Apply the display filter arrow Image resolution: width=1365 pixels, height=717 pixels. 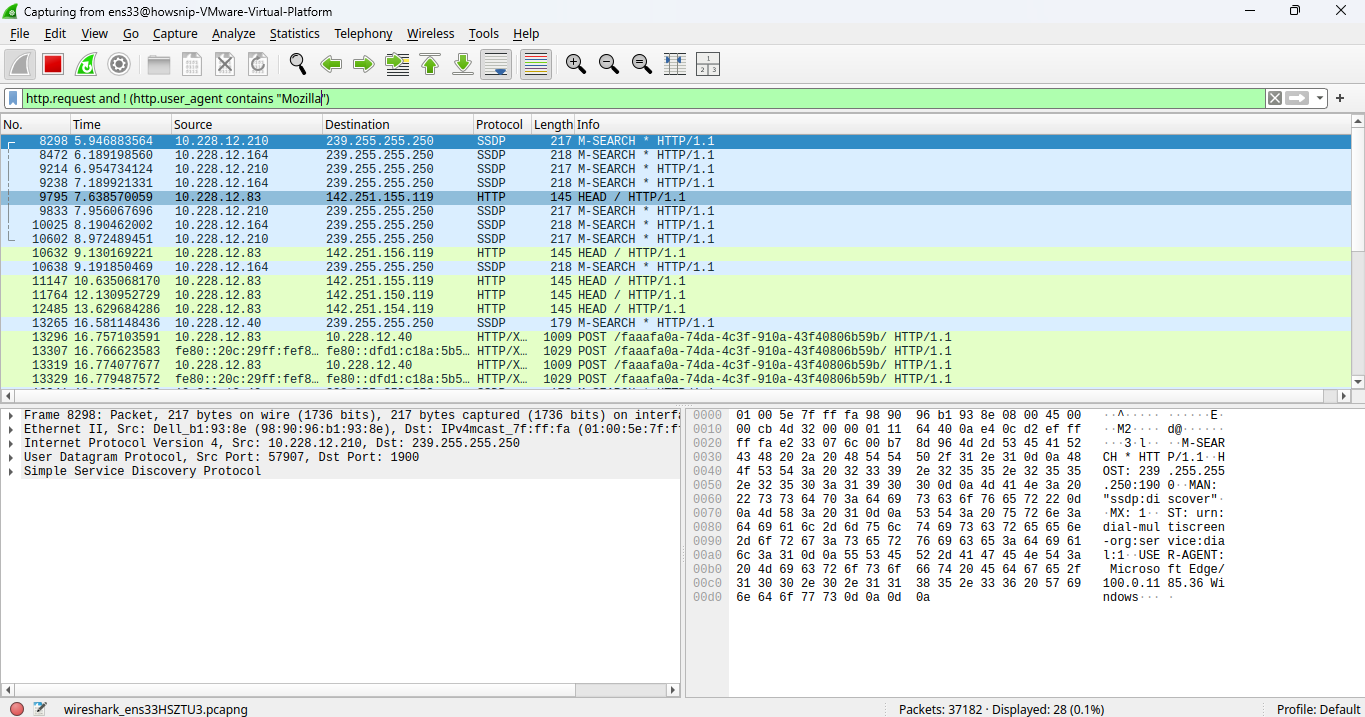(x=1298, y=98)
